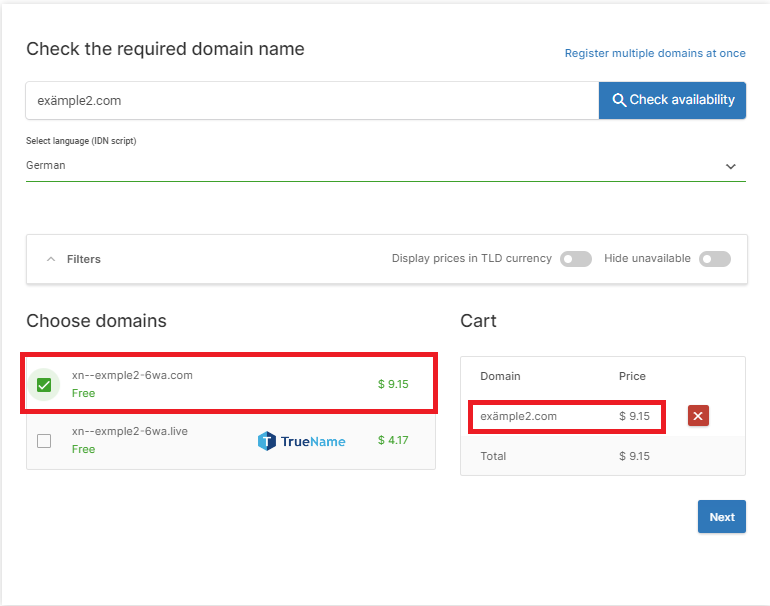Select German in language selector

coord(385,165)
